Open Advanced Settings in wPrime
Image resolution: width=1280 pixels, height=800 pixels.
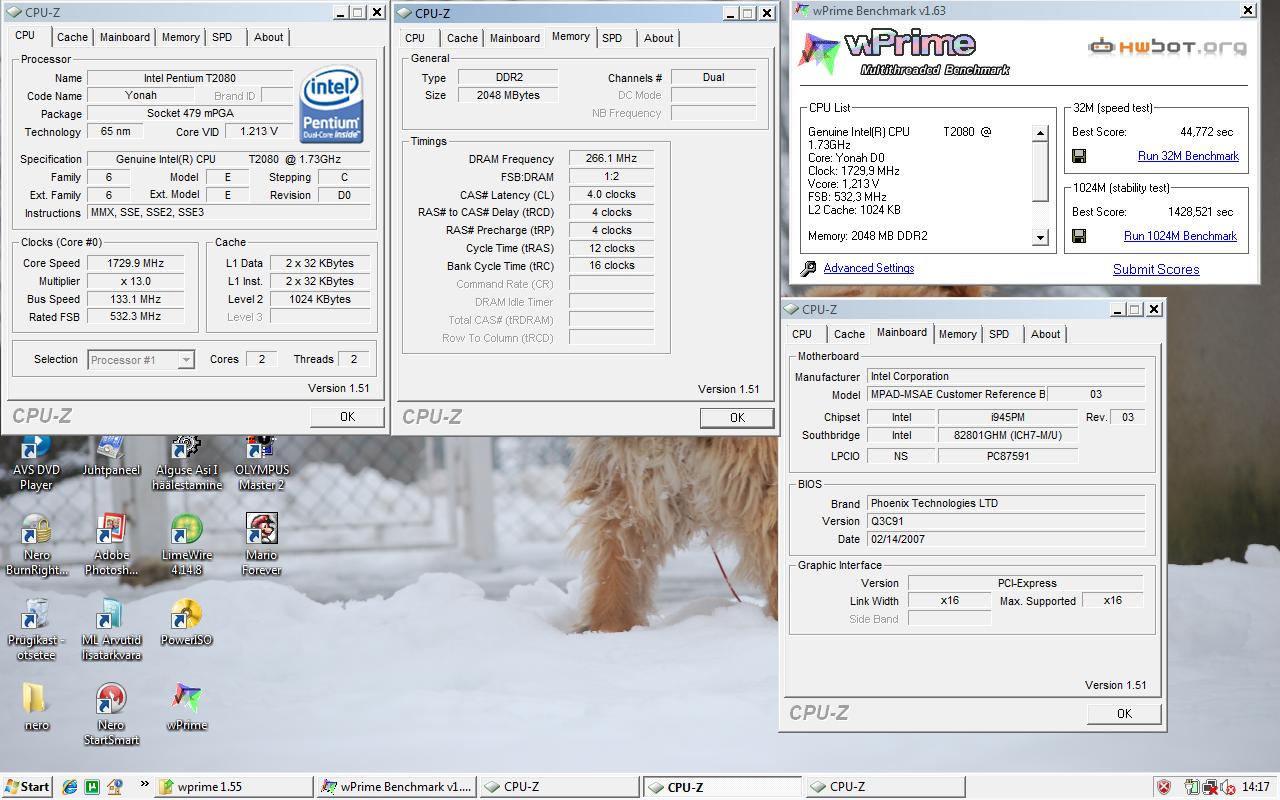pos(868,268)
